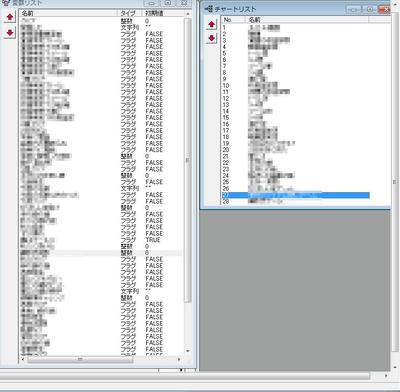The height and width of the screenshot is (392, 400).
Task: Select chart row number 26
Action: tap(295, 188)
